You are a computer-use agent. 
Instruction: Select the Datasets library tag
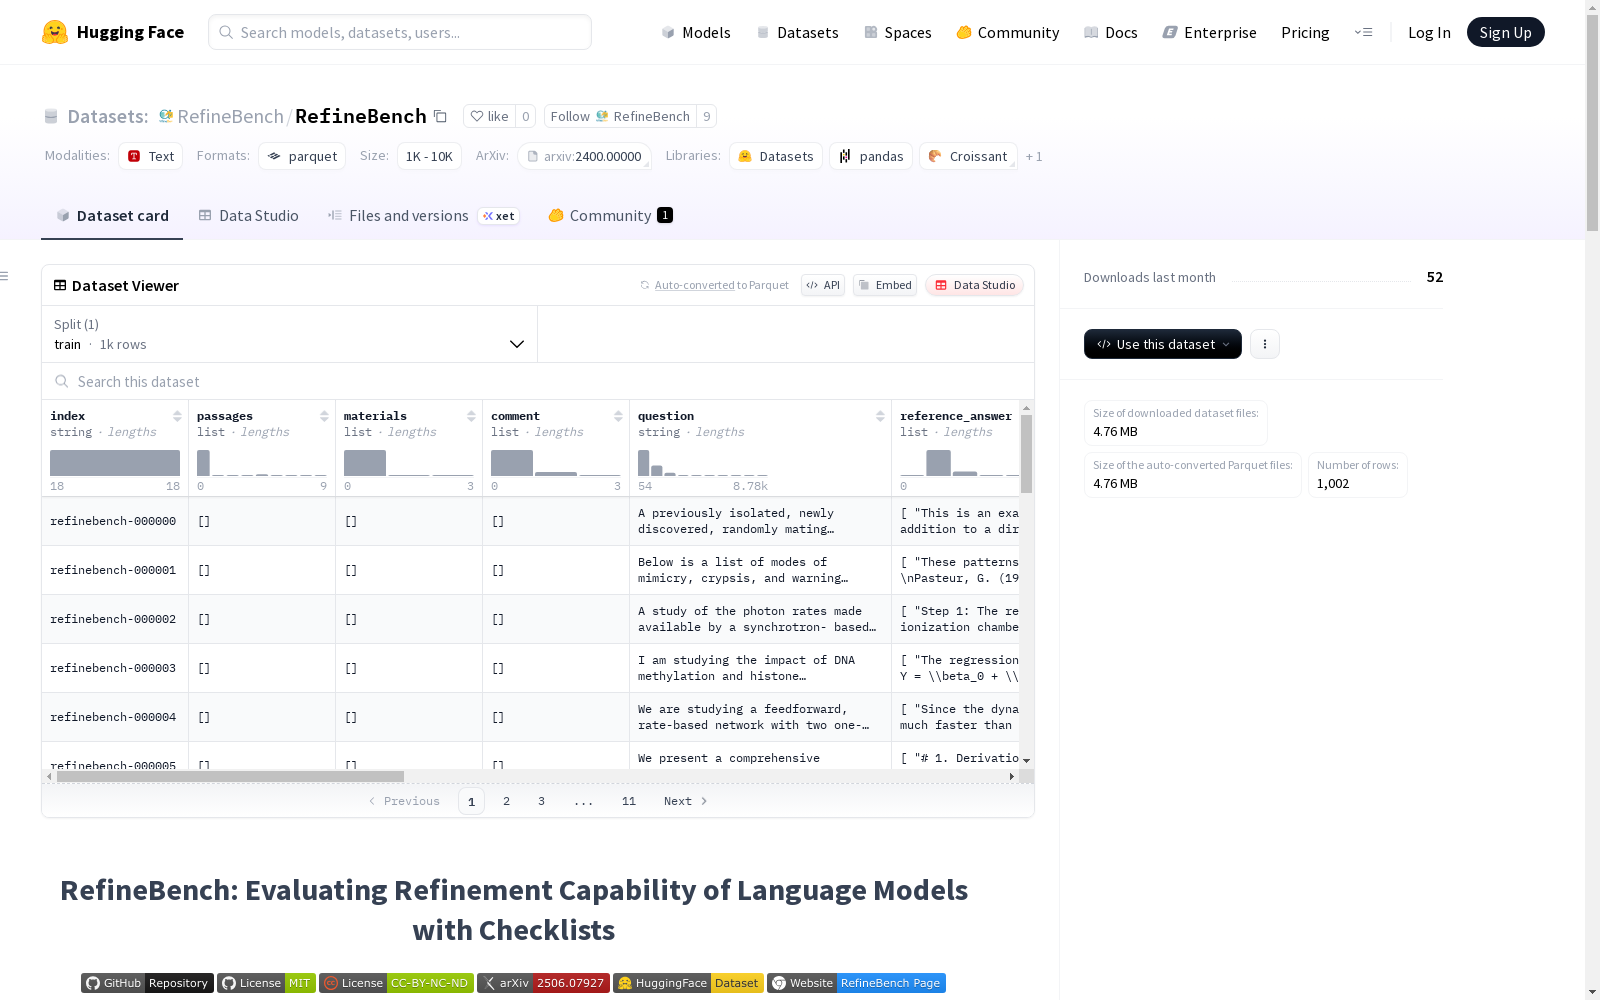coord(776,156)
